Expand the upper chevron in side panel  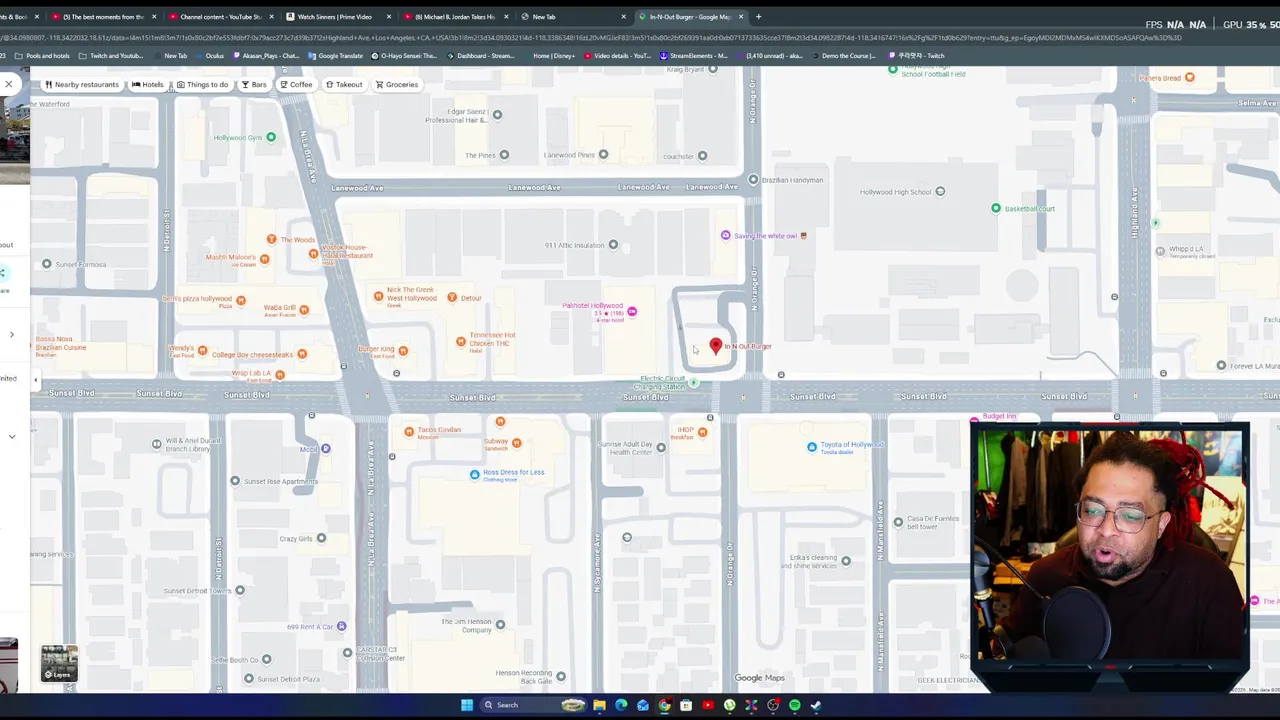point(12,335)
